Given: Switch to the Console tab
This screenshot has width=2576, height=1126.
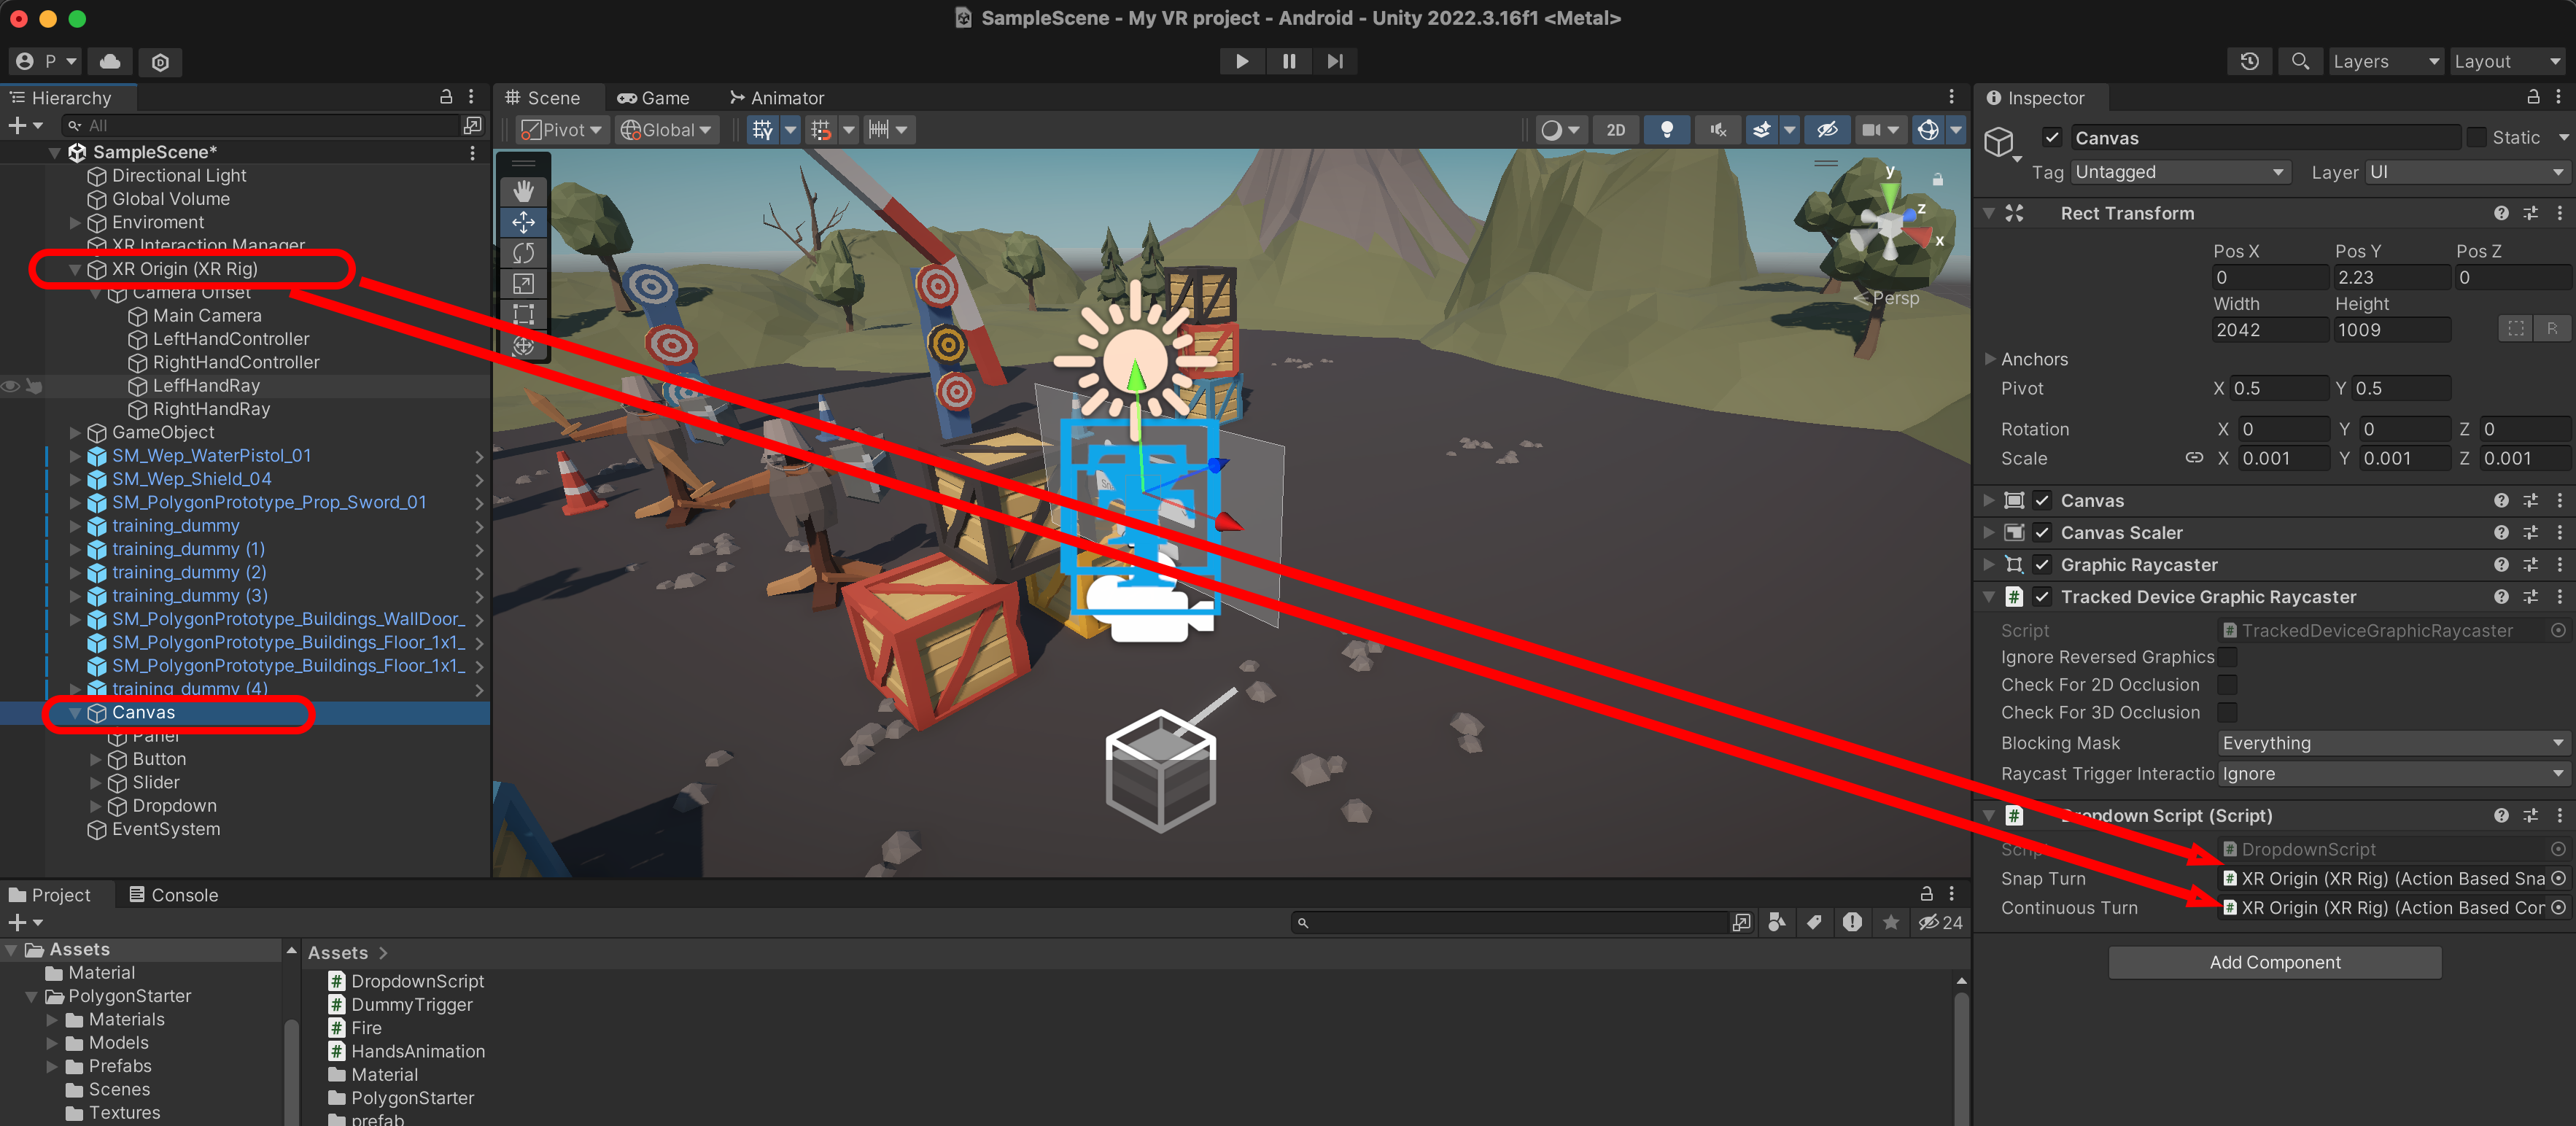Looking at the screenshot, I should (174, 895).
